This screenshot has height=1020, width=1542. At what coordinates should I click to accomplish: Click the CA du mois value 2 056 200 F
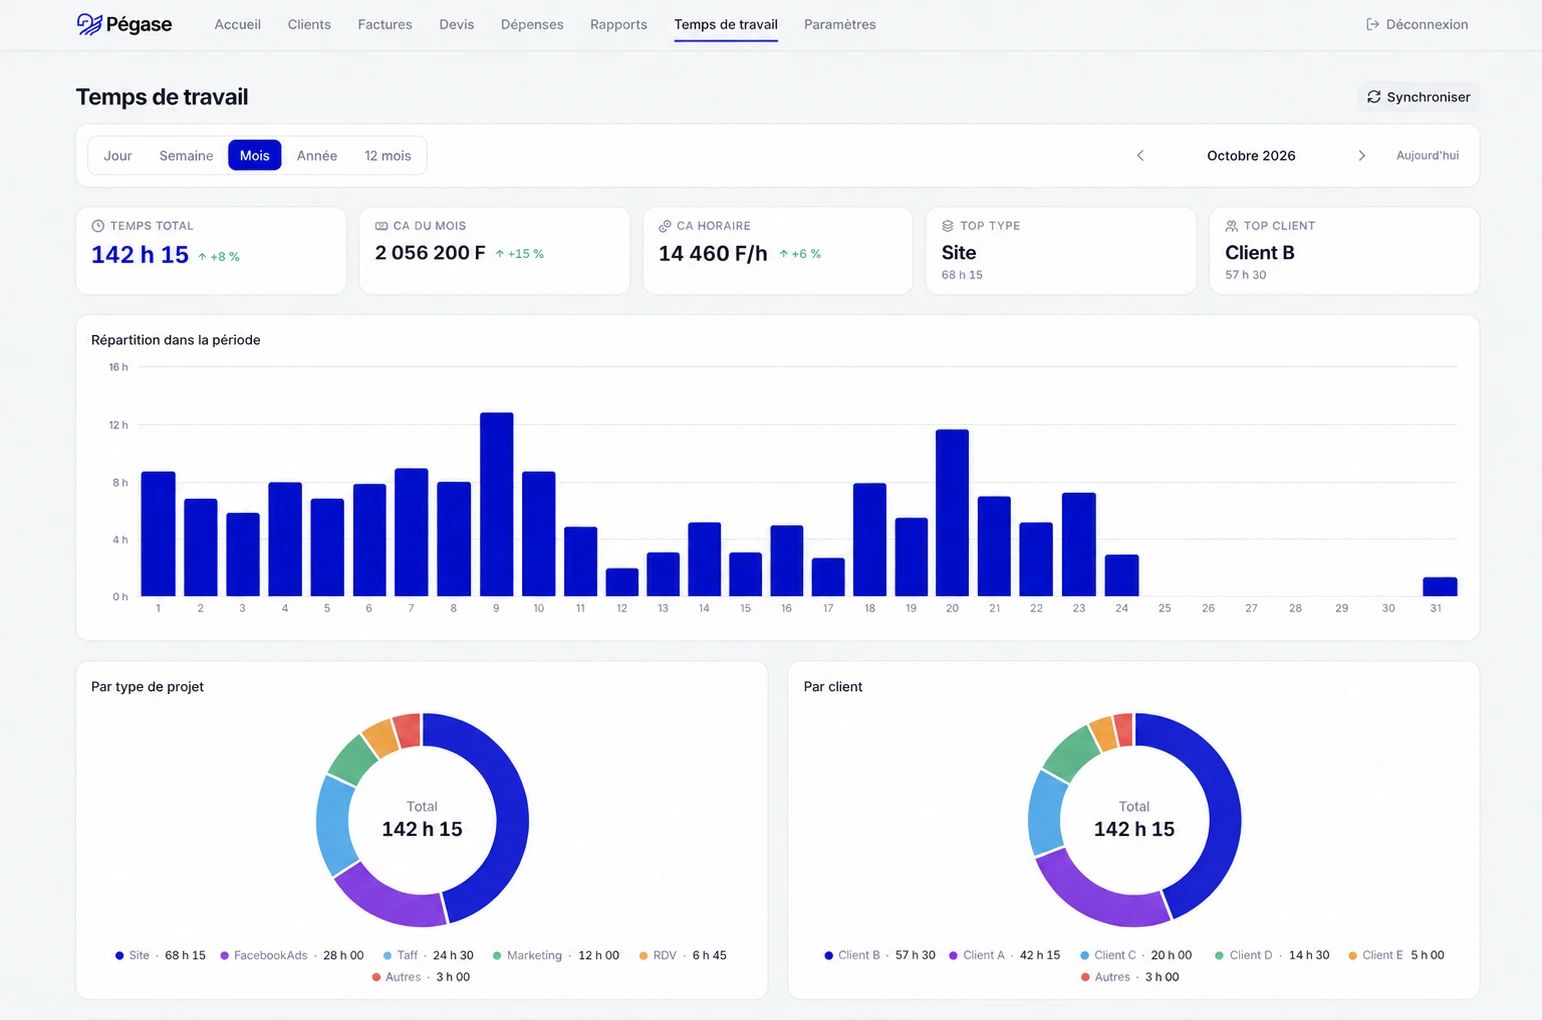(430, 253)
